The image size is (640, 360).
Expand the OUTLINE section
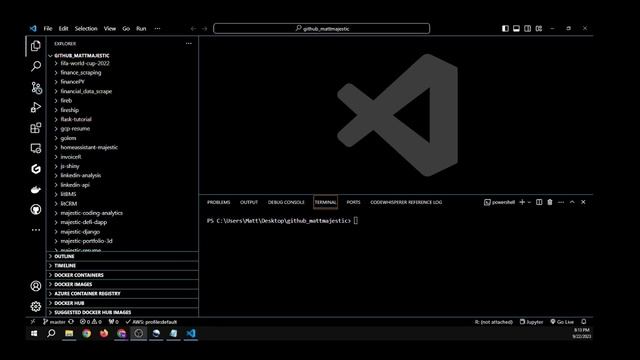click(122, 256)
